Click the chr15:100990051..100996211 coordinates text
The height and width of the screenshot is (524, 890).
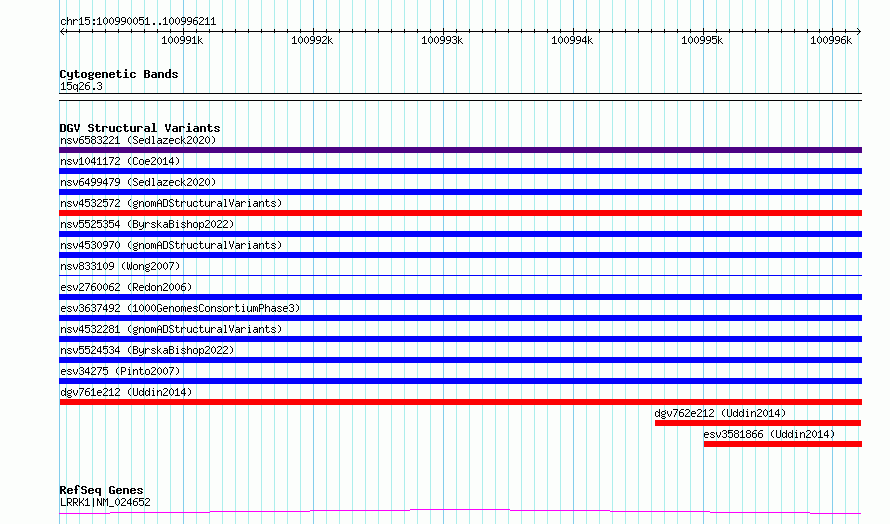coord(138,22)
